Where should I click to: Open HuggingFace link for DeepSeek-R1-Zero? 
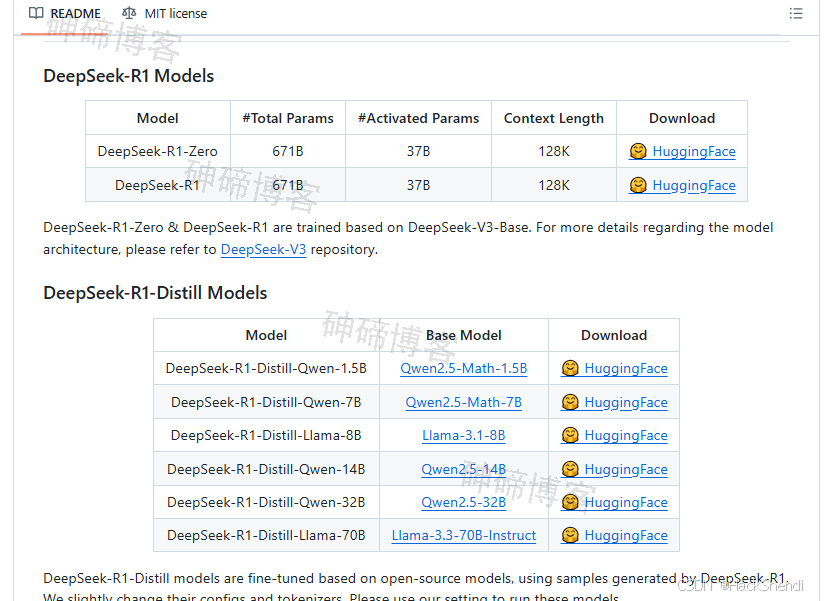coord(682,151)
